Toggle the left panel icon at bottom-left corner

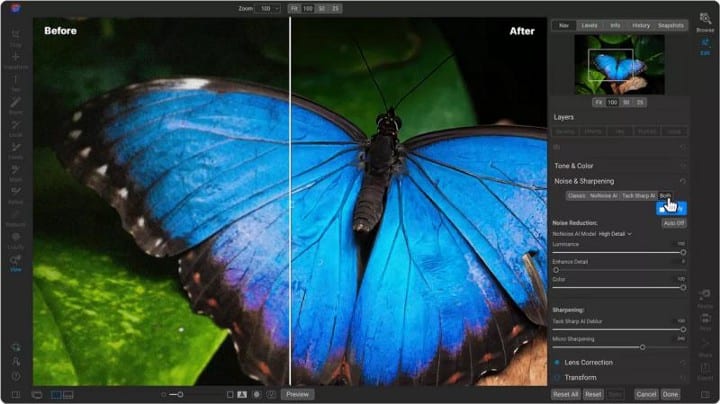tap(16, 395)
